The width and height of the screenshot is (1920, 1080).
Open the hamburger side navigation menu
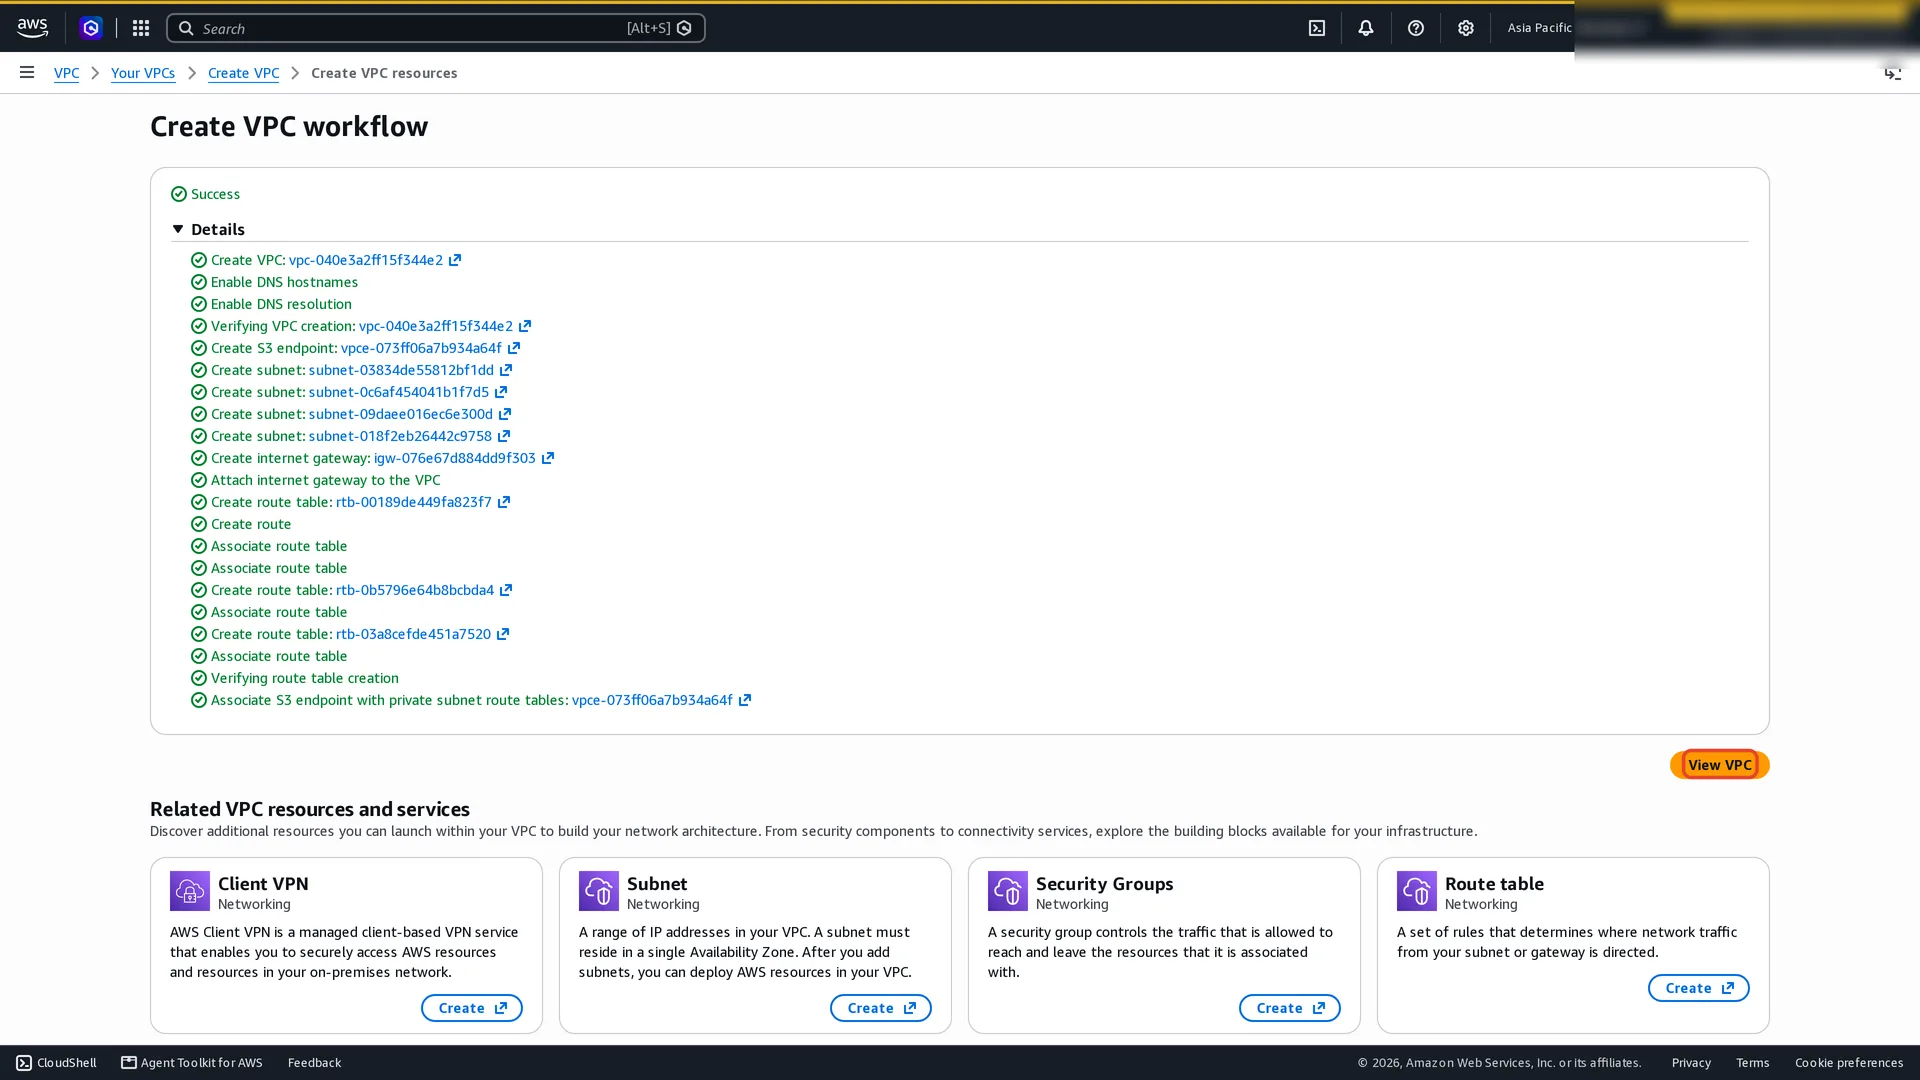pos(27,72)
